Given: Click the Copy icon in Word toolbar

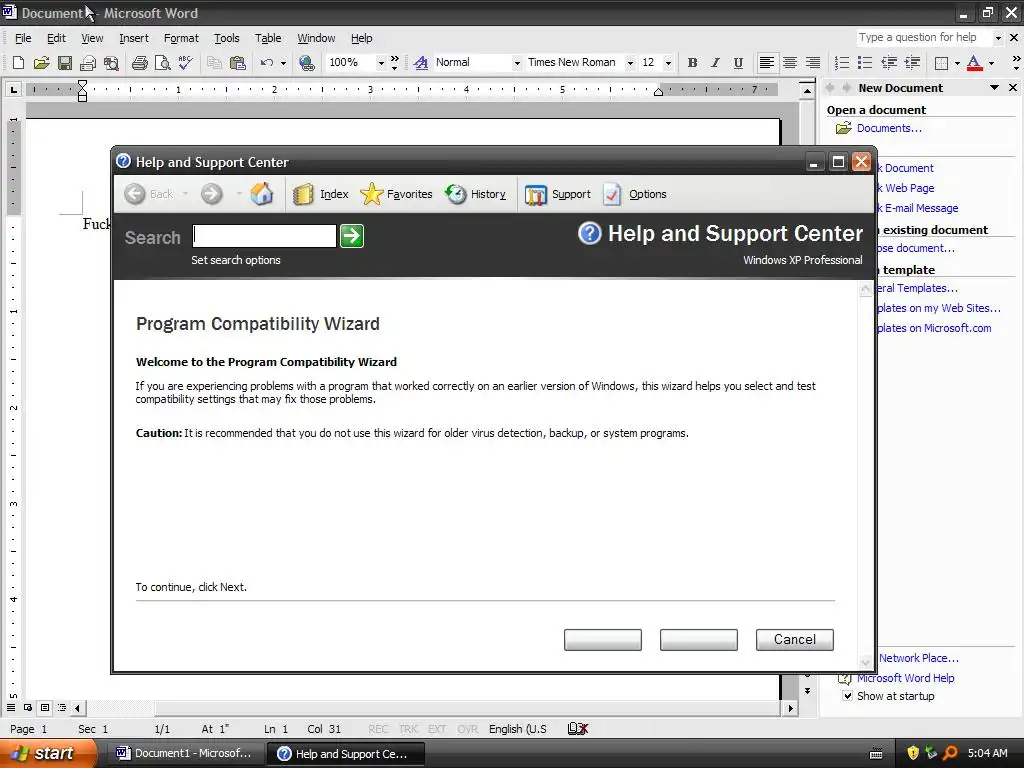Looking at the screenshot, I should 214,63.
